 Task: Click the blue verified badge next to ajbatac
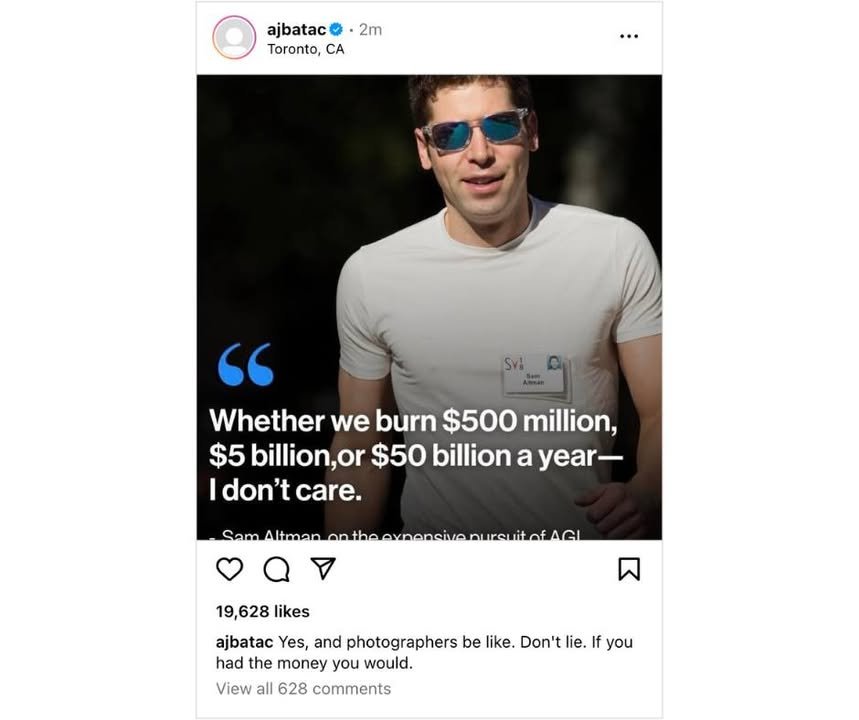click(x=336, y=29)
